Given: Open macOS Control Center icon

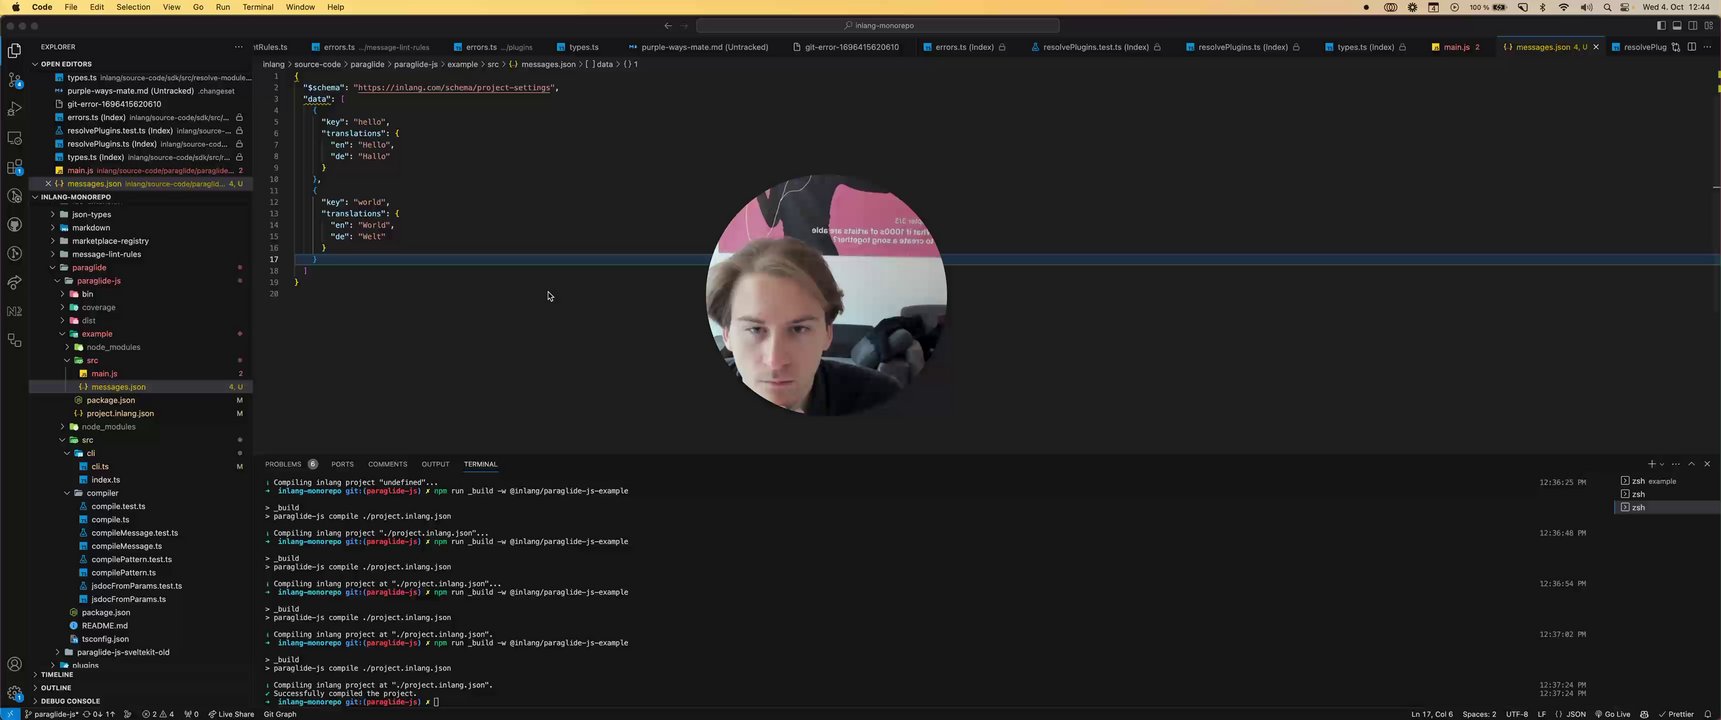Looking at the screenshot, I should pyautogui.click(x=1625, y=7).
